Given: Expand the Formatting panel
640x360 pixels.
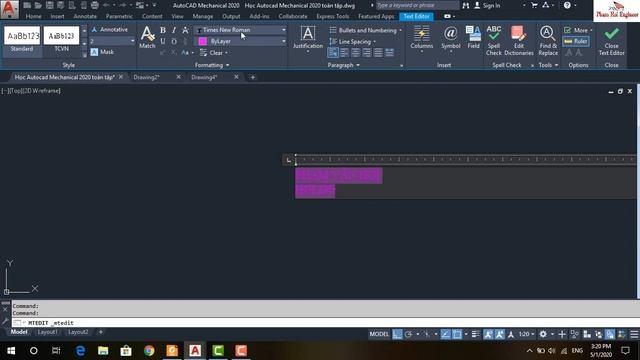Looking at the screenshot, I should [x=212, y=65].
